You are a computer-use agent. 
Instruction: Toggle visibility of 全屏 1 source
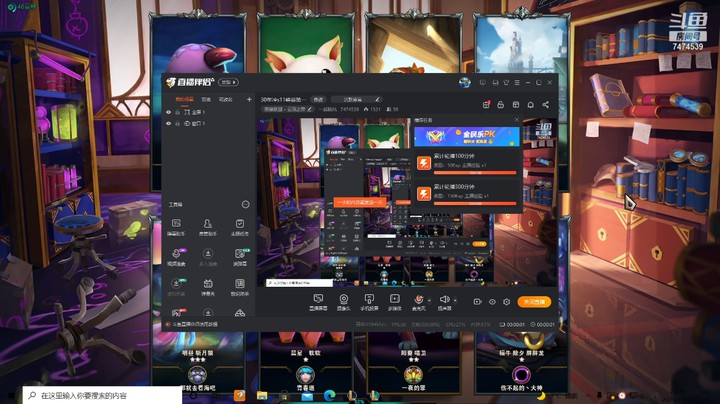169,112
